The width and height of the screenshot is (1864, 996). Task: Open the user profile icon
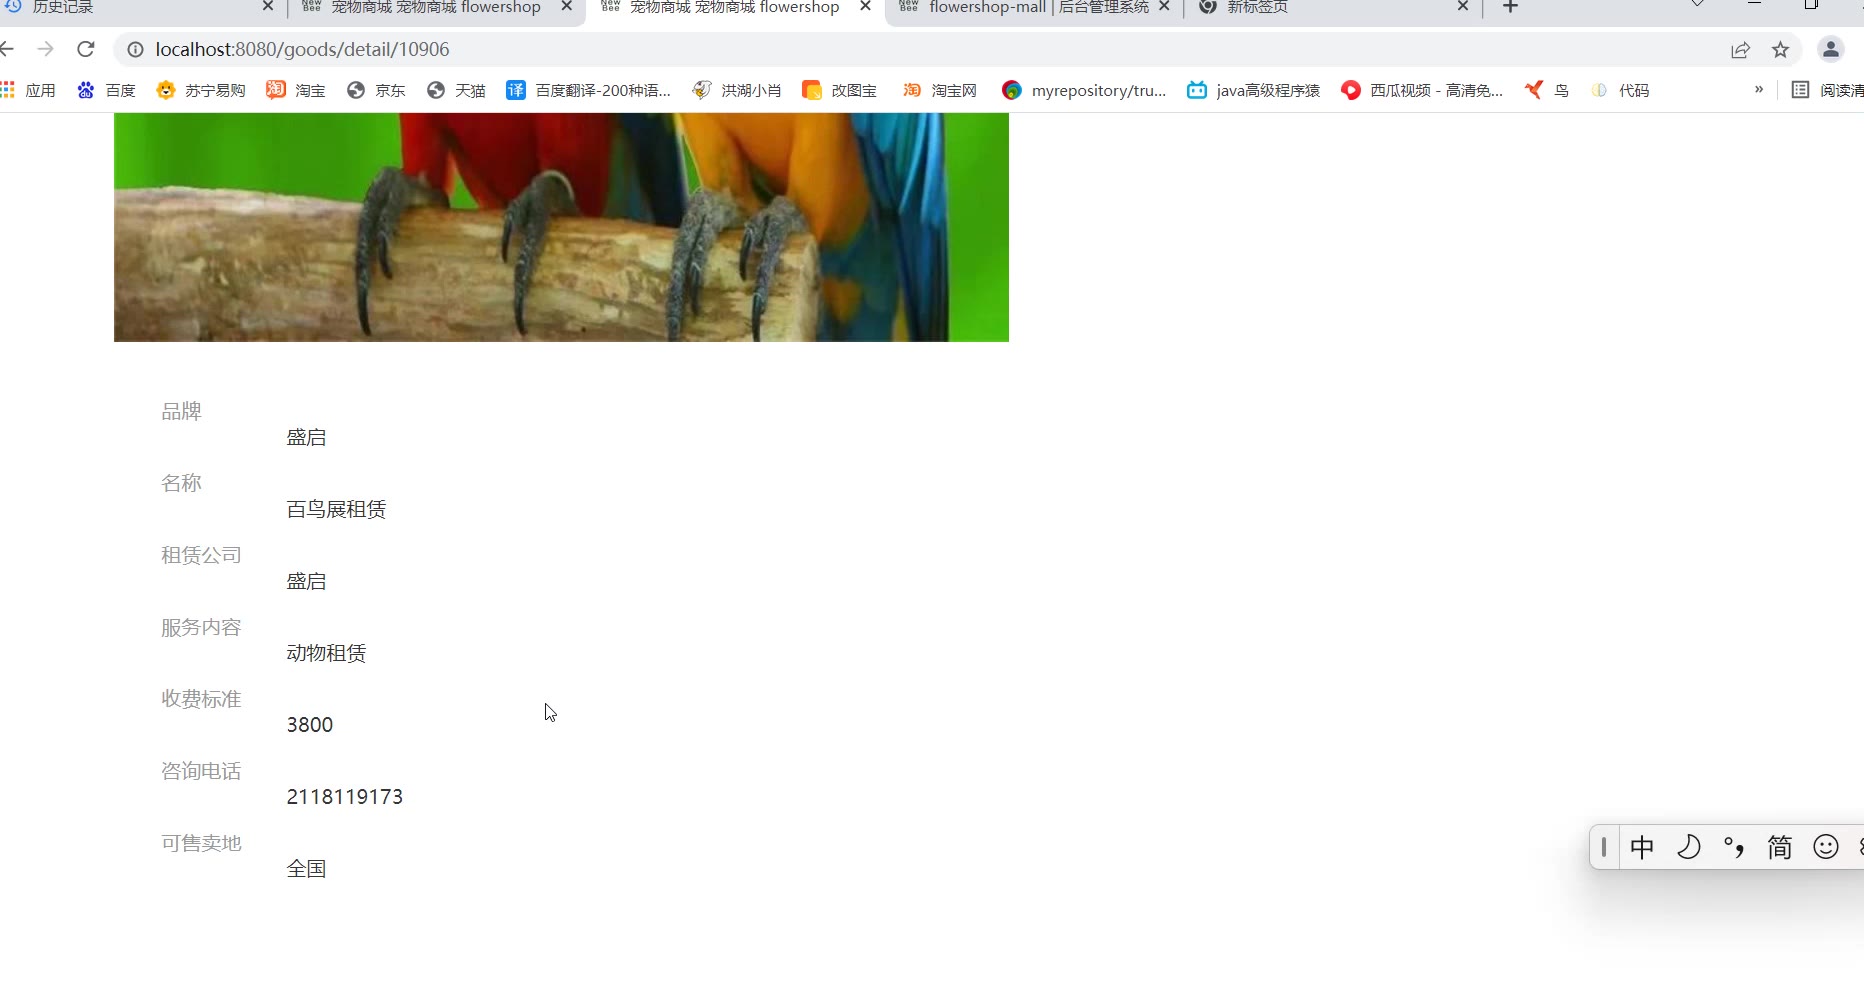[1831, 49]
